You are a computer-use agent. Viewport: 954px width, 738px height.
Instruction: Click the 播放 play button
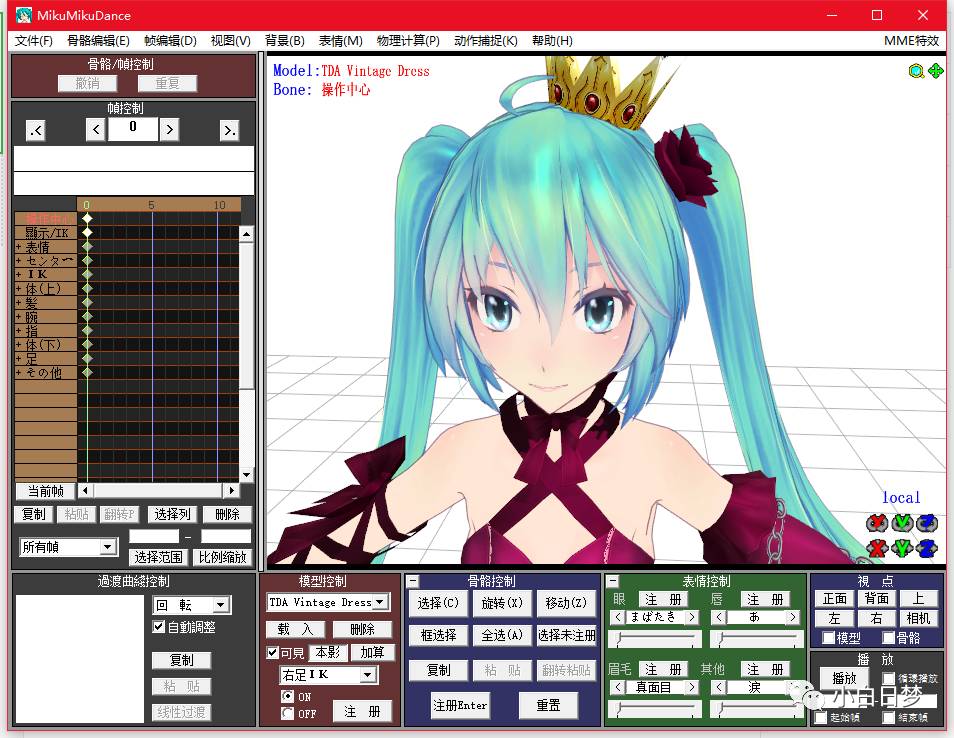pyautogui.click(x=844, y=678)
